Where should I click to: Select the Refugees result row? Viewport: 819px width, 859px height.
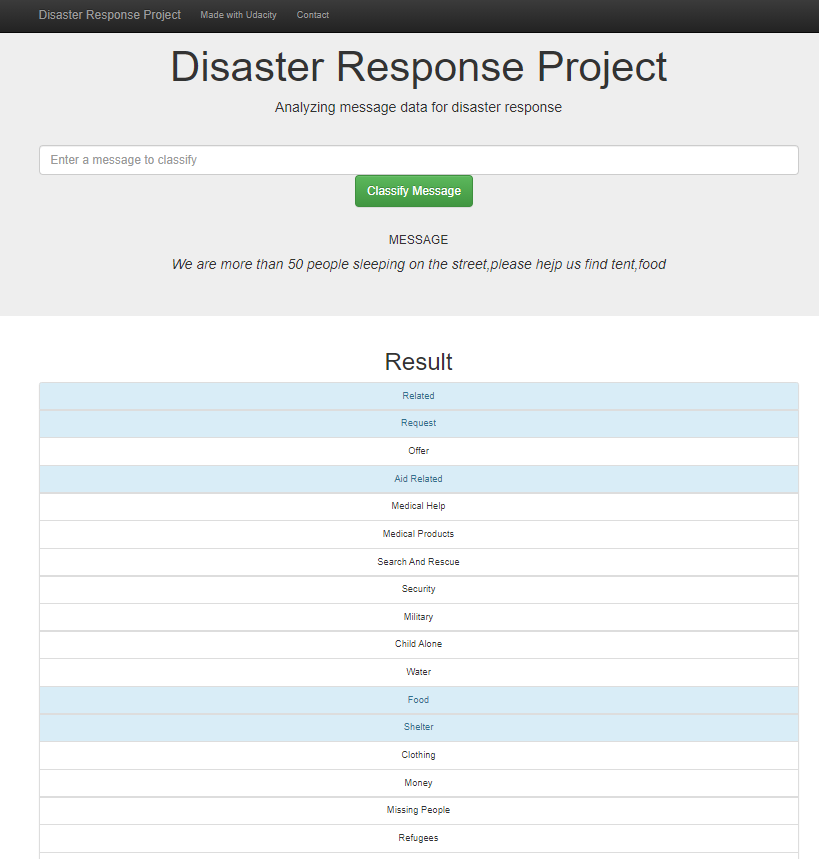pyautogui.click(x=419, y=838)
